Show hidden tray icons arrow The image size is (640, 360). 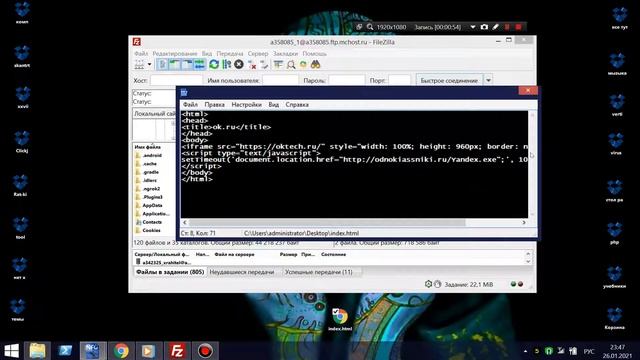pos(525,351)
